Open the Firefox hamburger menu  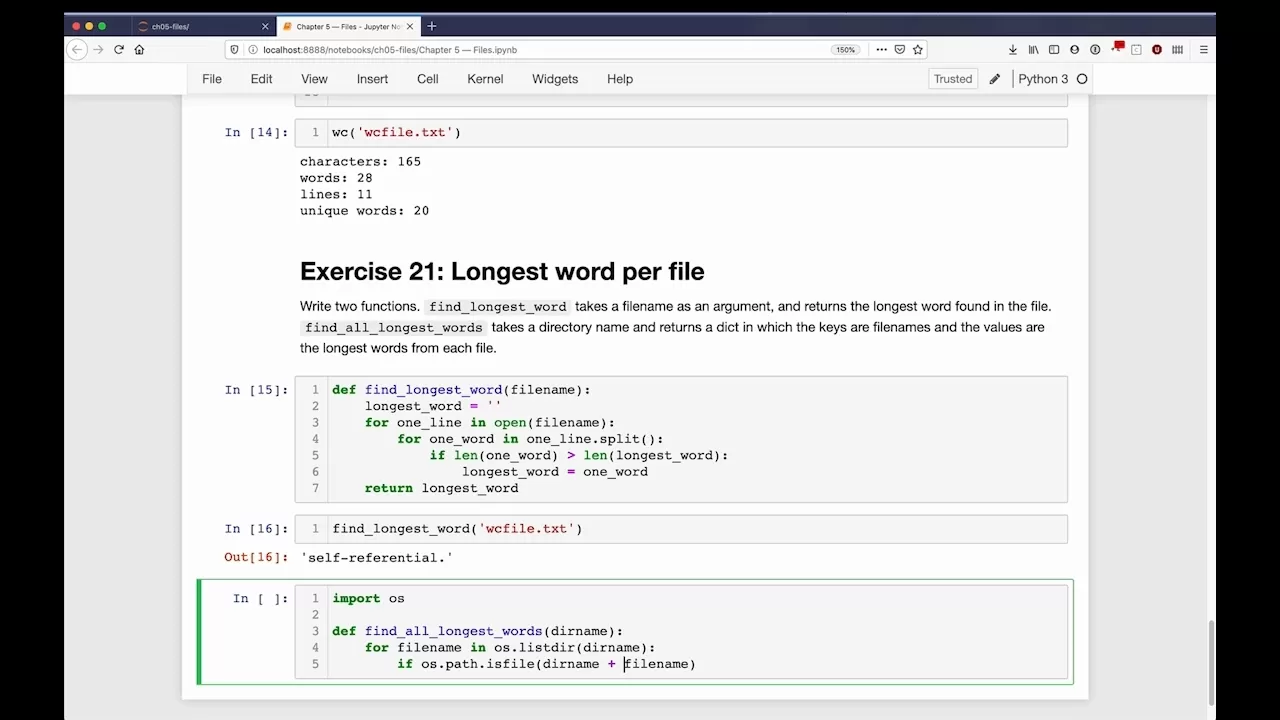click(1203, 50)
